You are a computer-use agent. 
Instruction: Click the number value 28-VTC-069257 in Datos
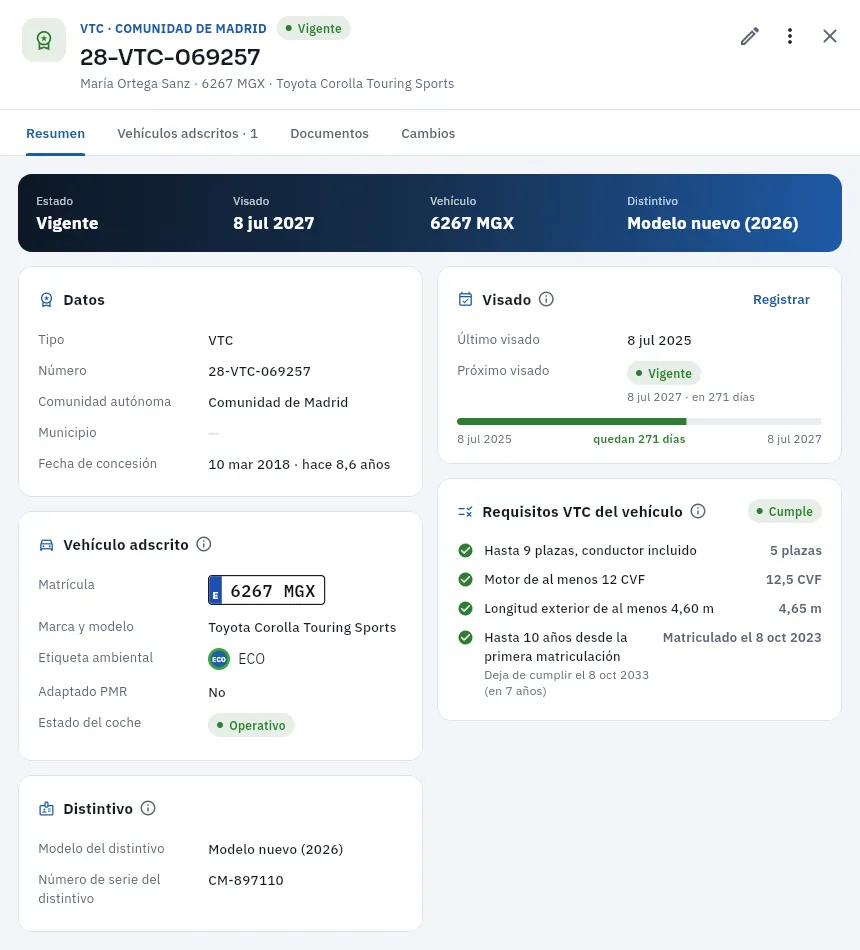[x=259, y=371]
